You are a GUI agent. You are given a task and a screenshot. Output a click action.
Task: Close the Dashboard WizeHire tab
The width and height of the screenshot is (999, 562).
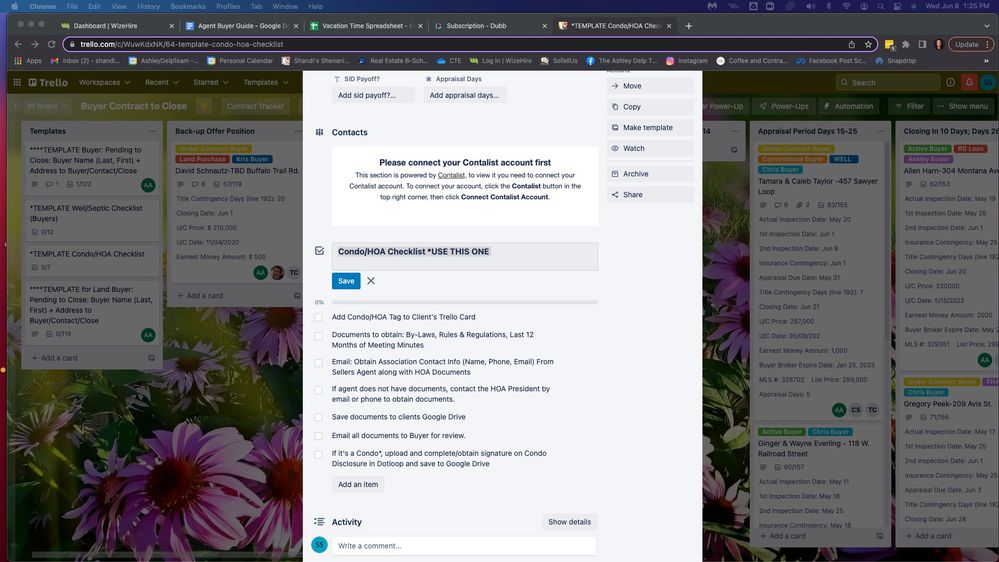click(x=171, y=26)
